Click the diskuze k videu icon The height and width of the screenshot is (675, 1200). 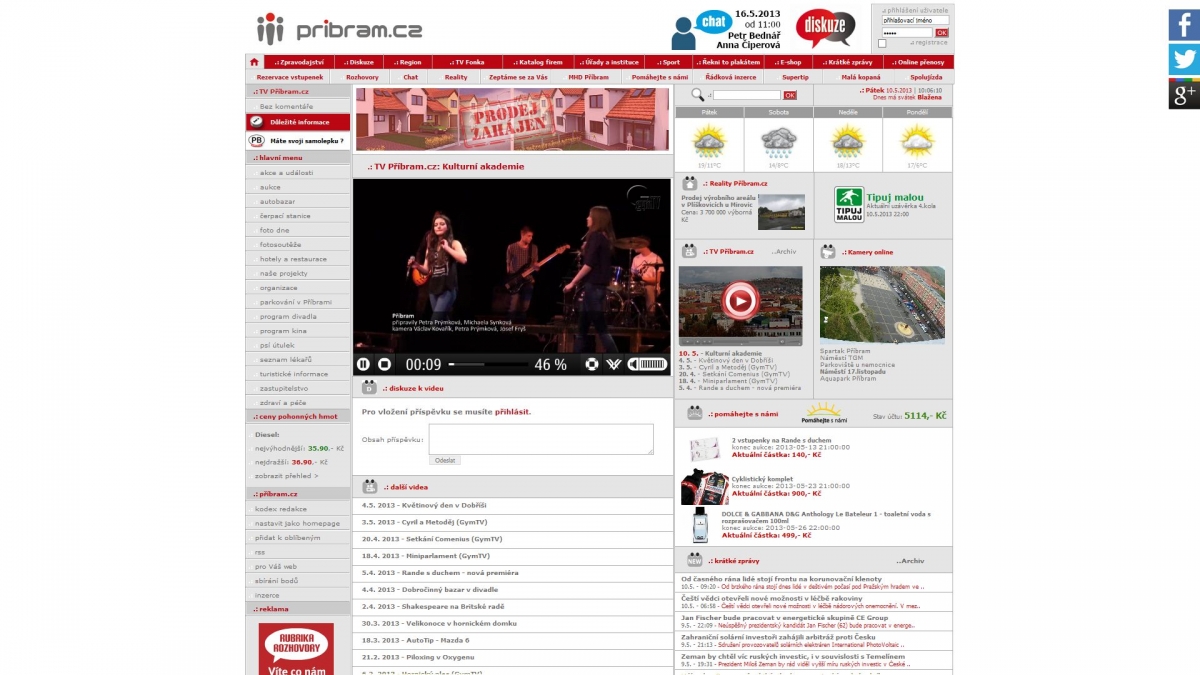pos(369,387)
